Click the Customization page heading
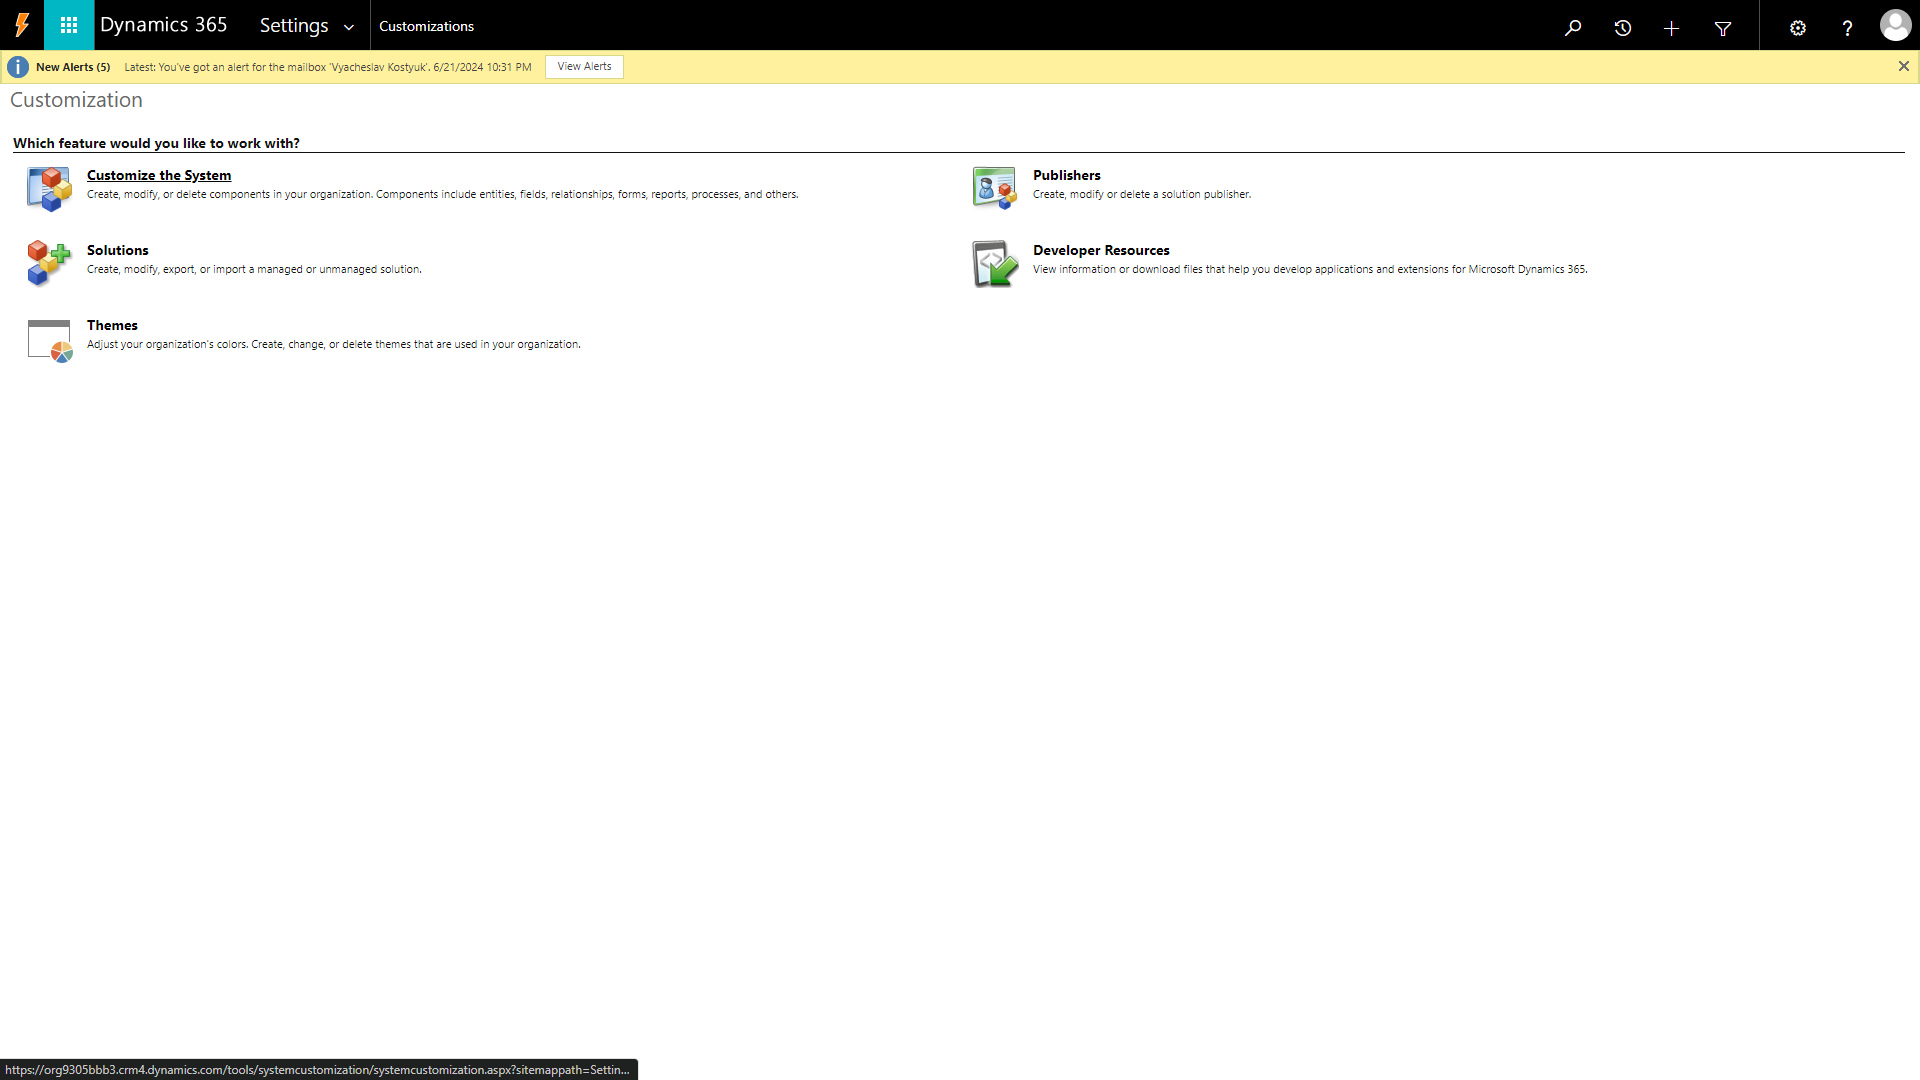1920x1080 pixels. (x=76, y=100)
